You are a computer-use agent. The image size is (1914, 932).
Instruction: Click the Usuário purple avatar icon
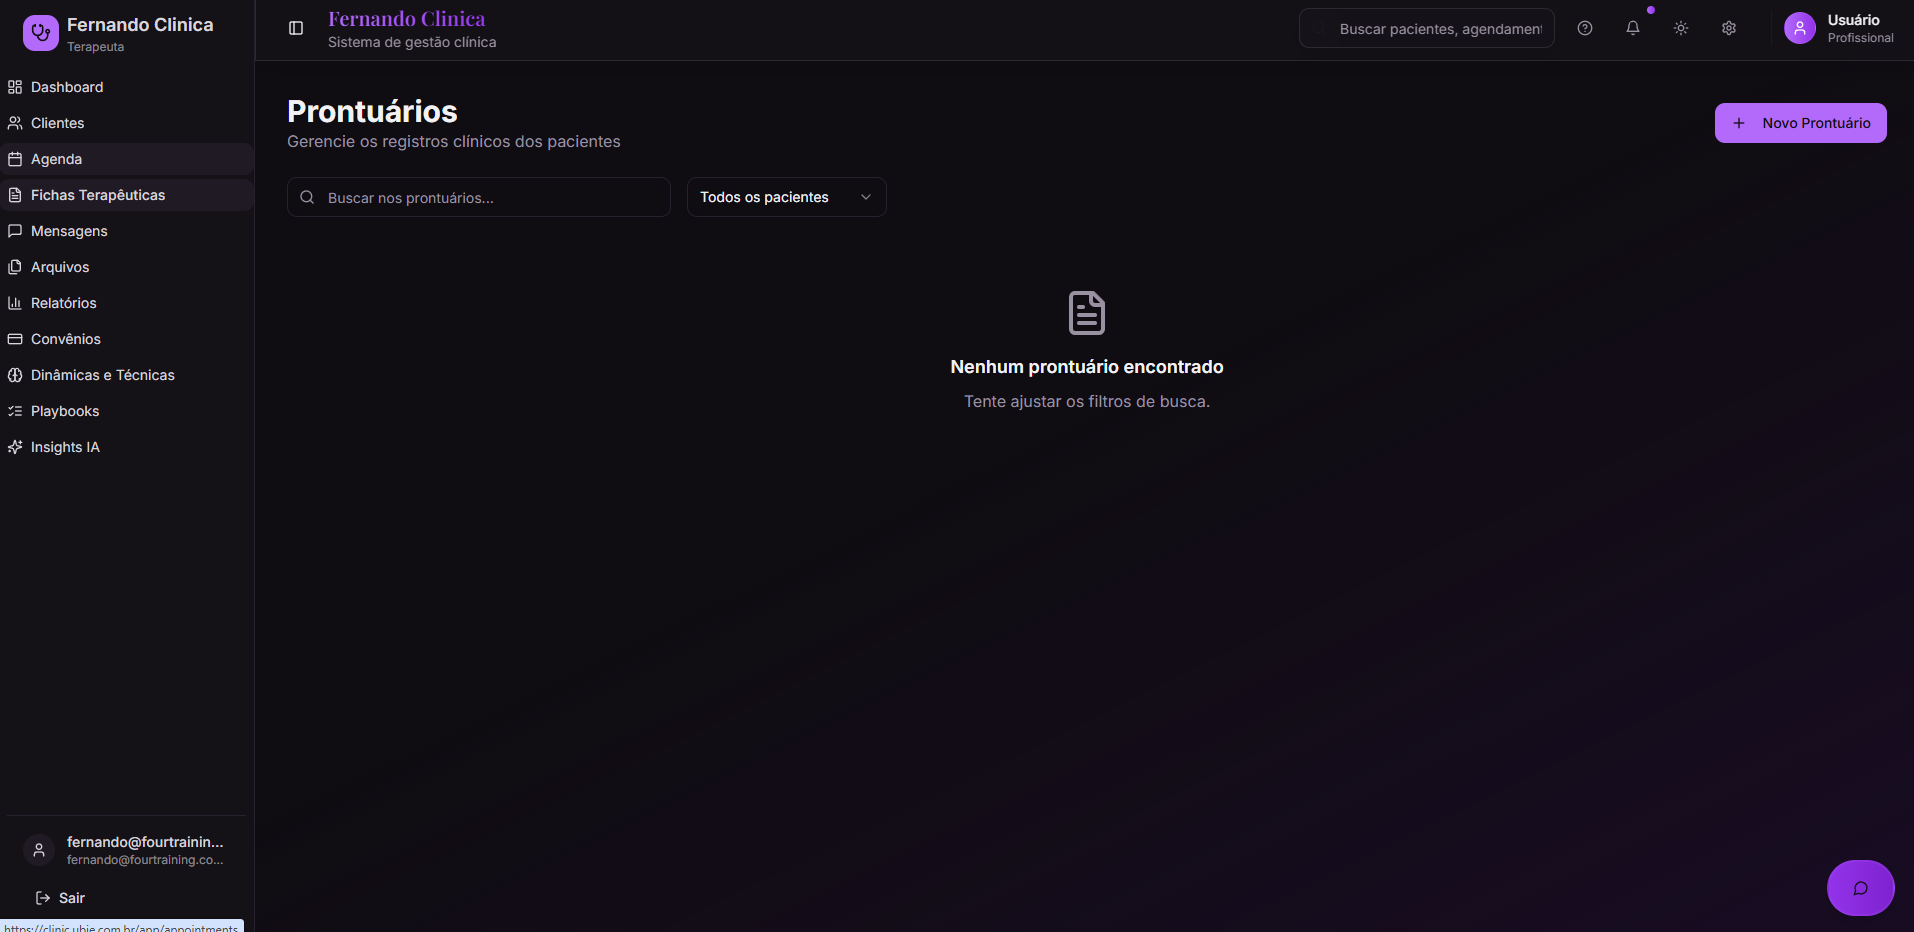click(1800, 28)
